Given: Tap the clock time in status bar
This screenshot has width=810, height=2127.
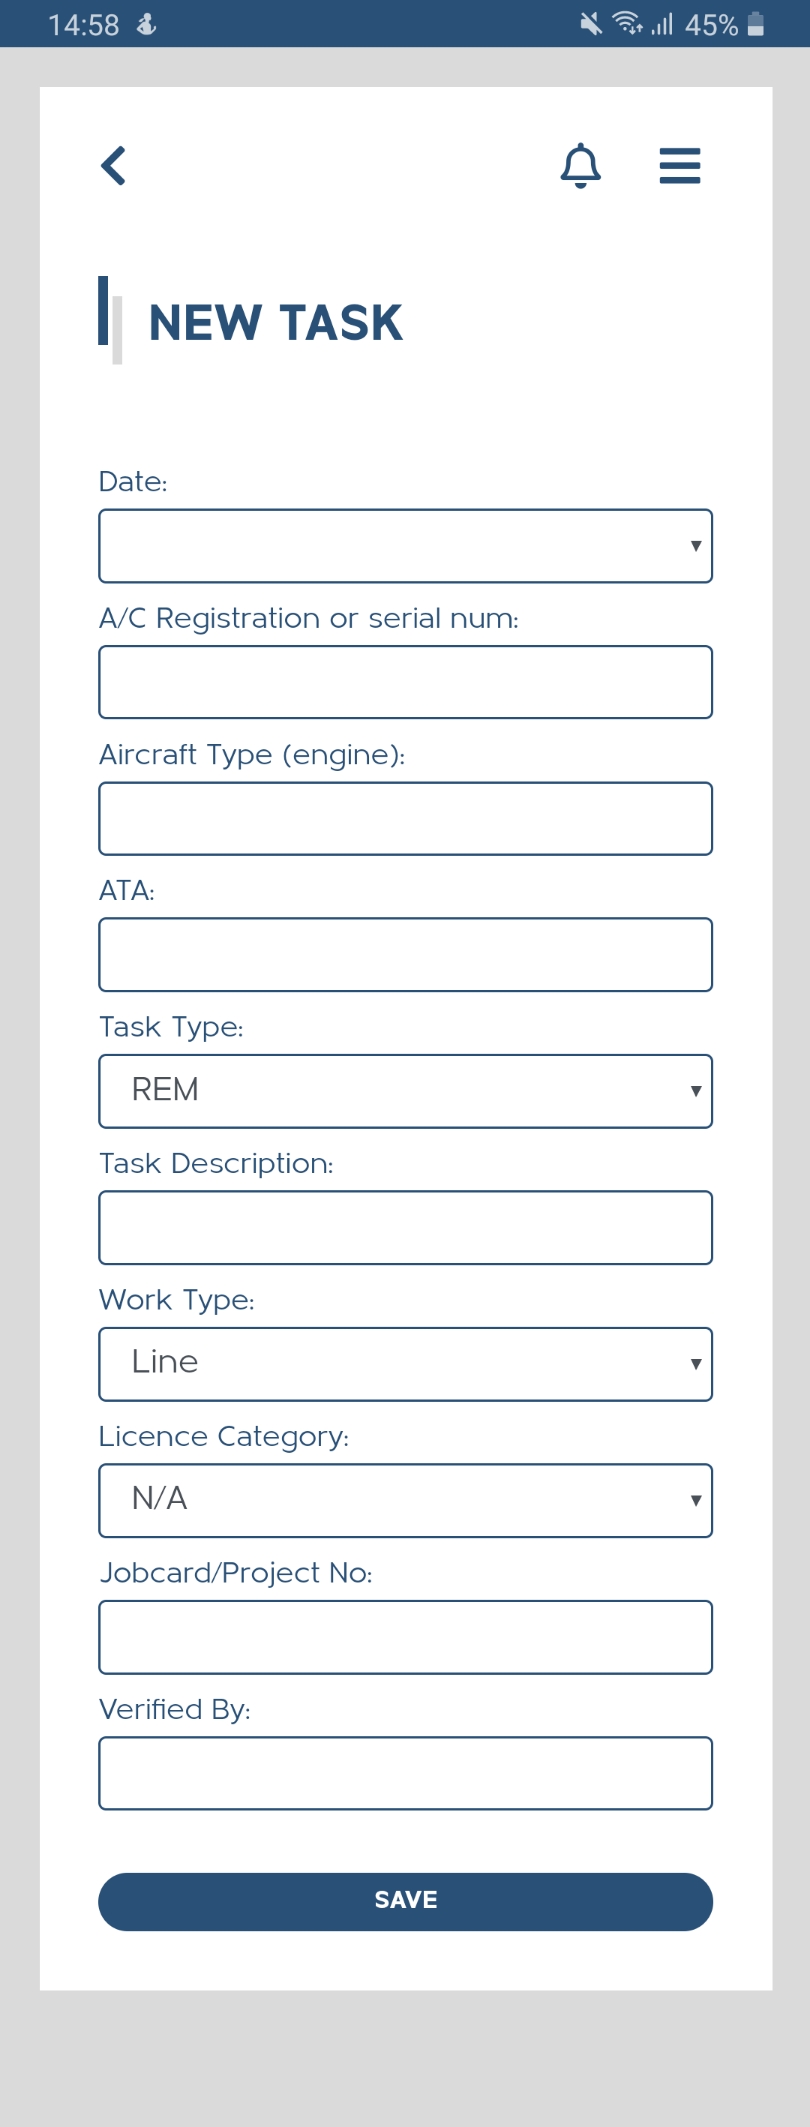Looking at the screenshot, I should (84, 25).
